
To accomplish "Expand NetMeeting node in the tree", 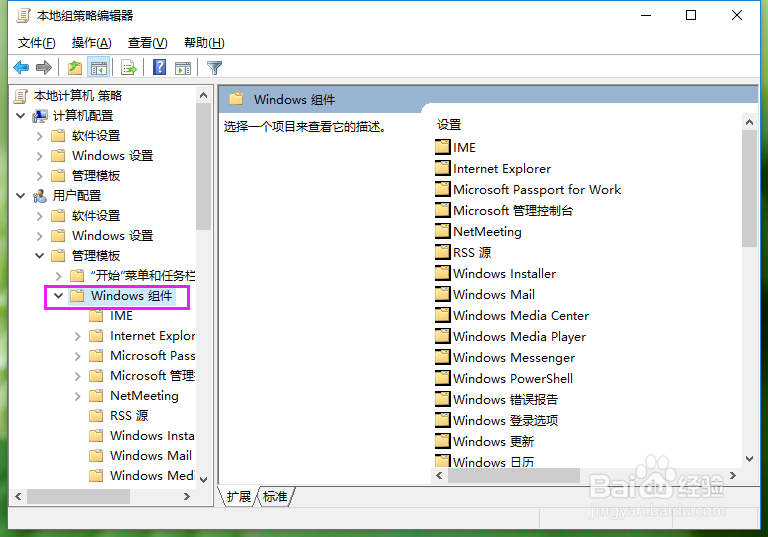I will [77, 396].
